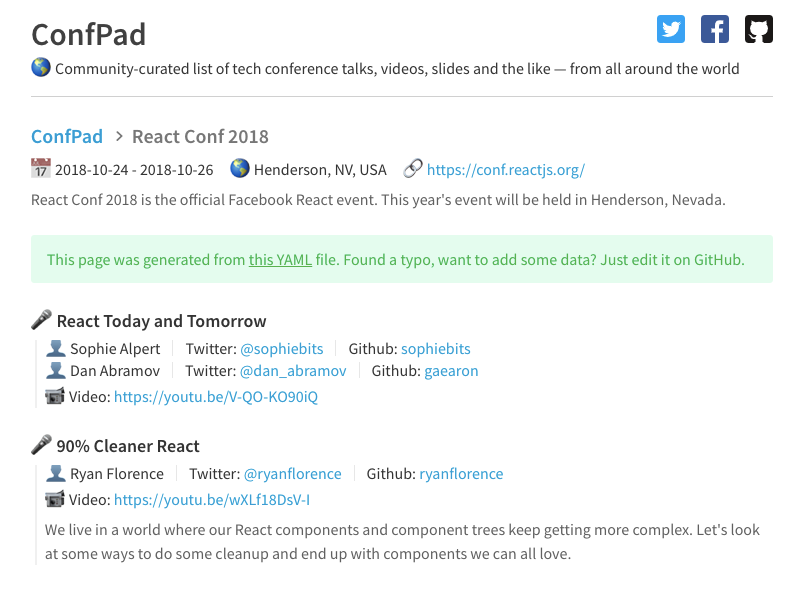Click the chain link icon before the conference URL

[x=412, y=168]
